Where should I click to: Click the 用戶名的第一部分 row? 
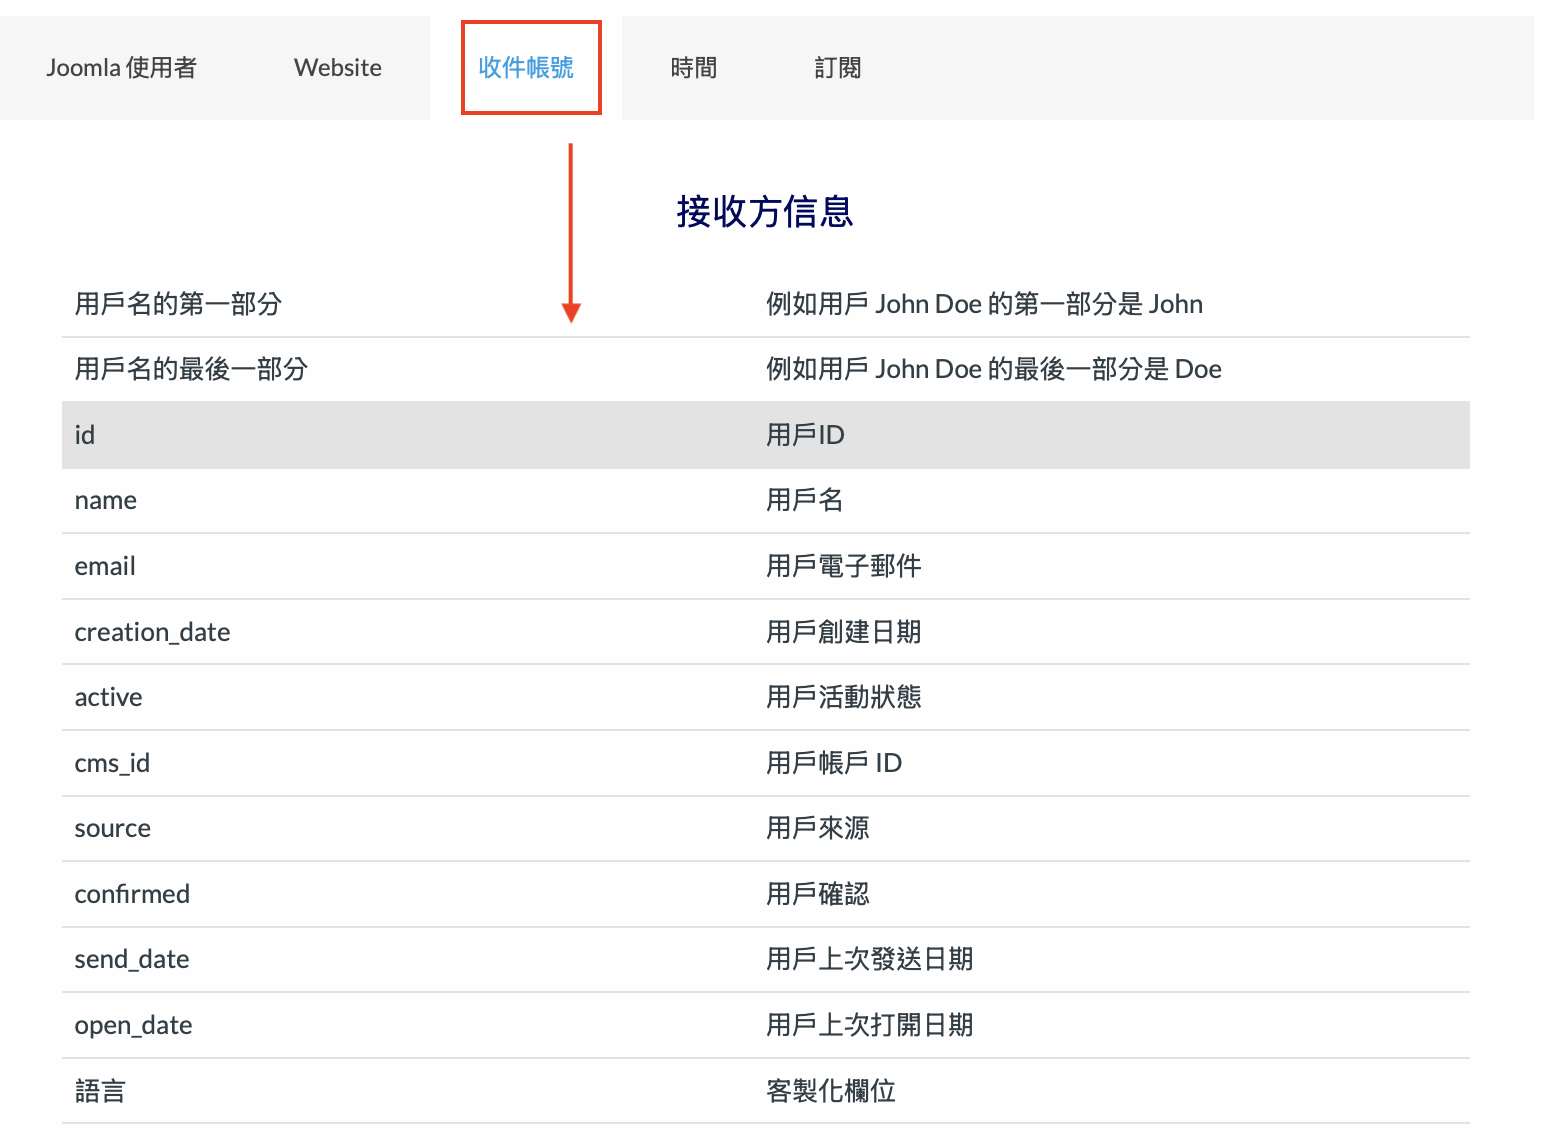178,304
